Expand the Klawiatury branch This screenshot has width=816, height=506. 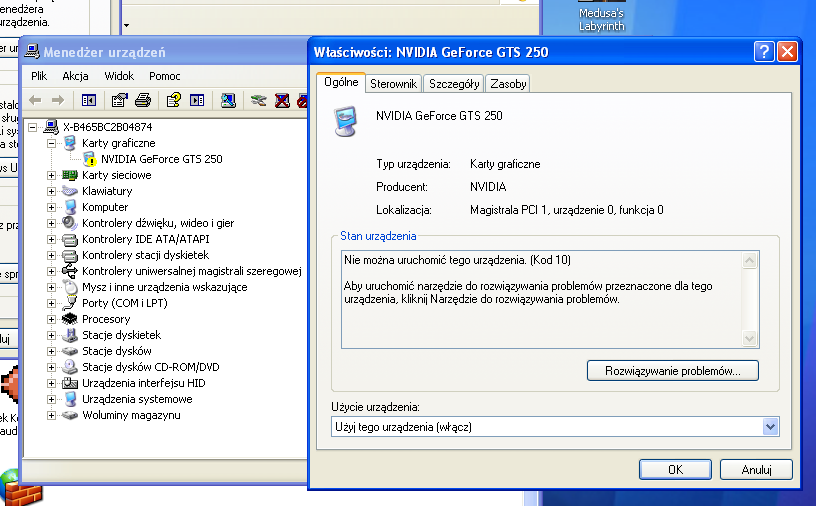[x=51, y=191]
